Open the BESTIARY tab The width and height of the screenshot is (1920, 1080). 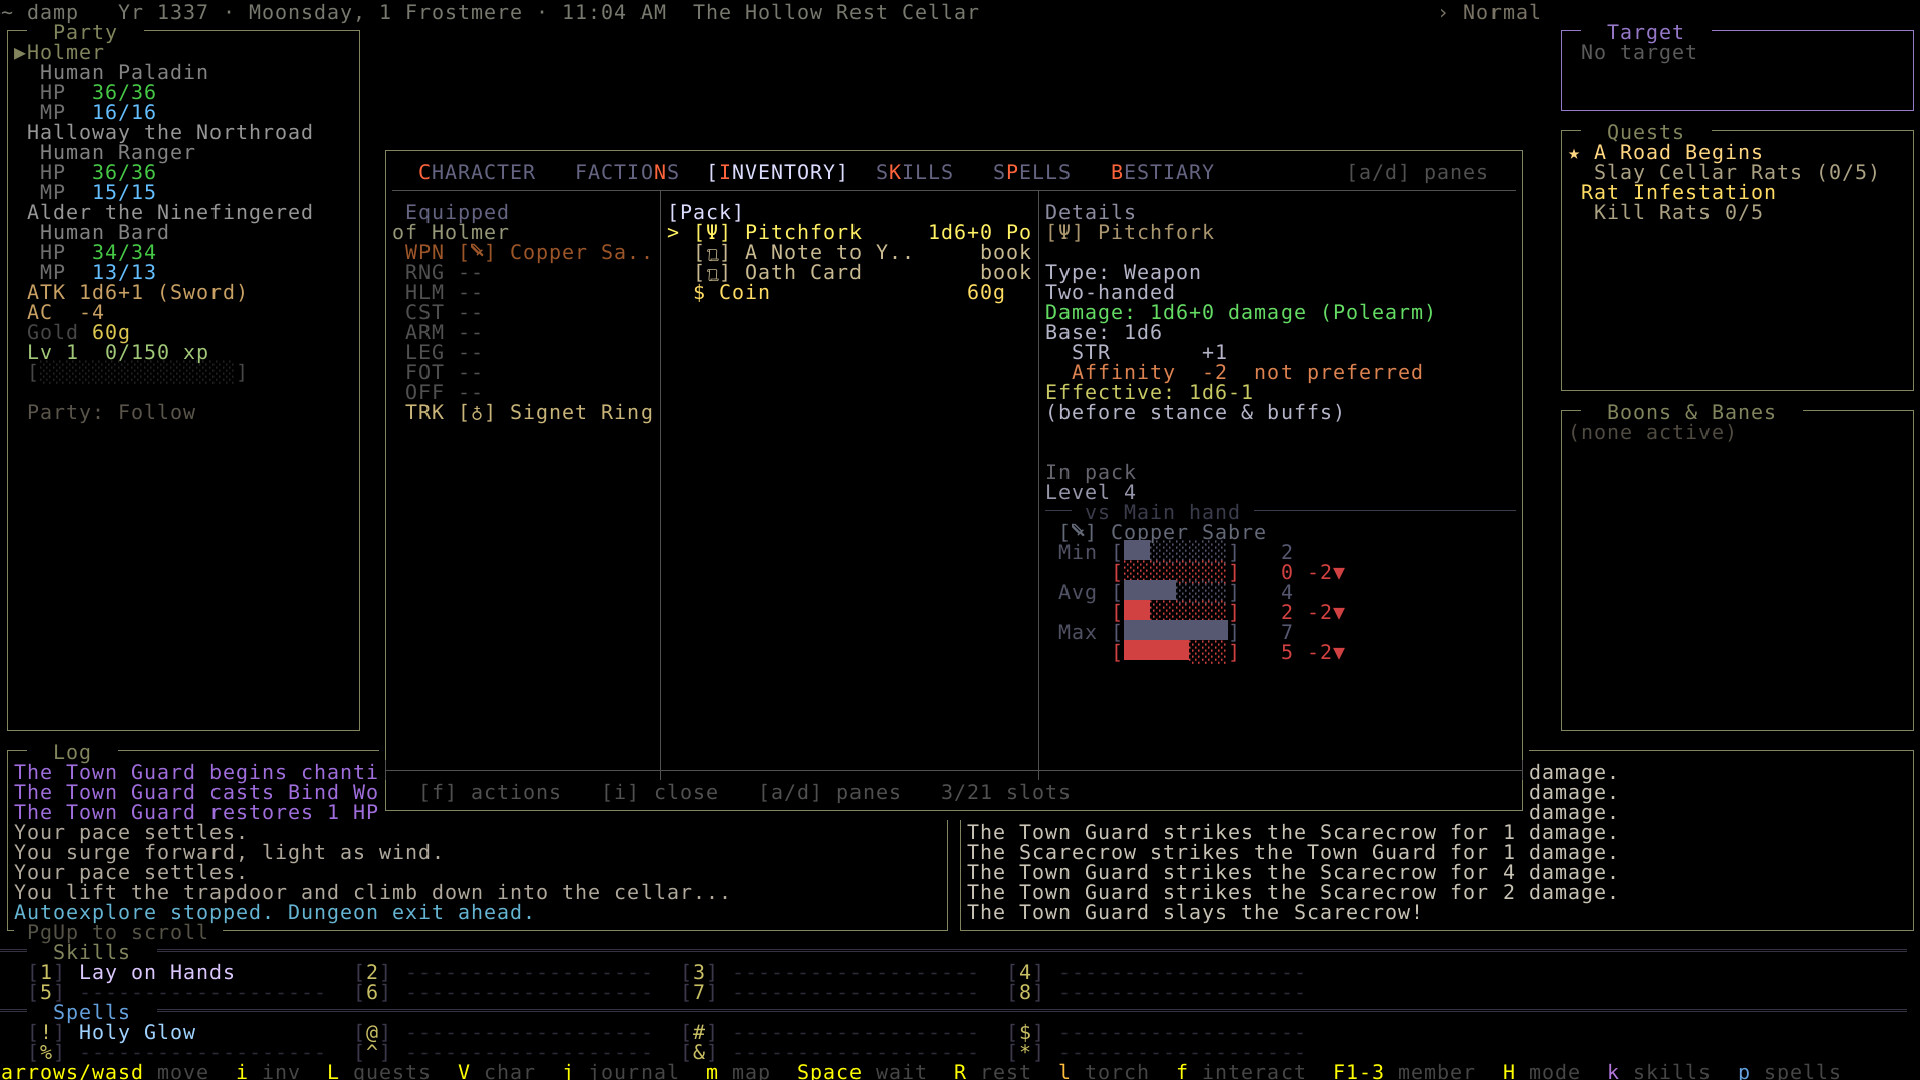coord(1162,172)
